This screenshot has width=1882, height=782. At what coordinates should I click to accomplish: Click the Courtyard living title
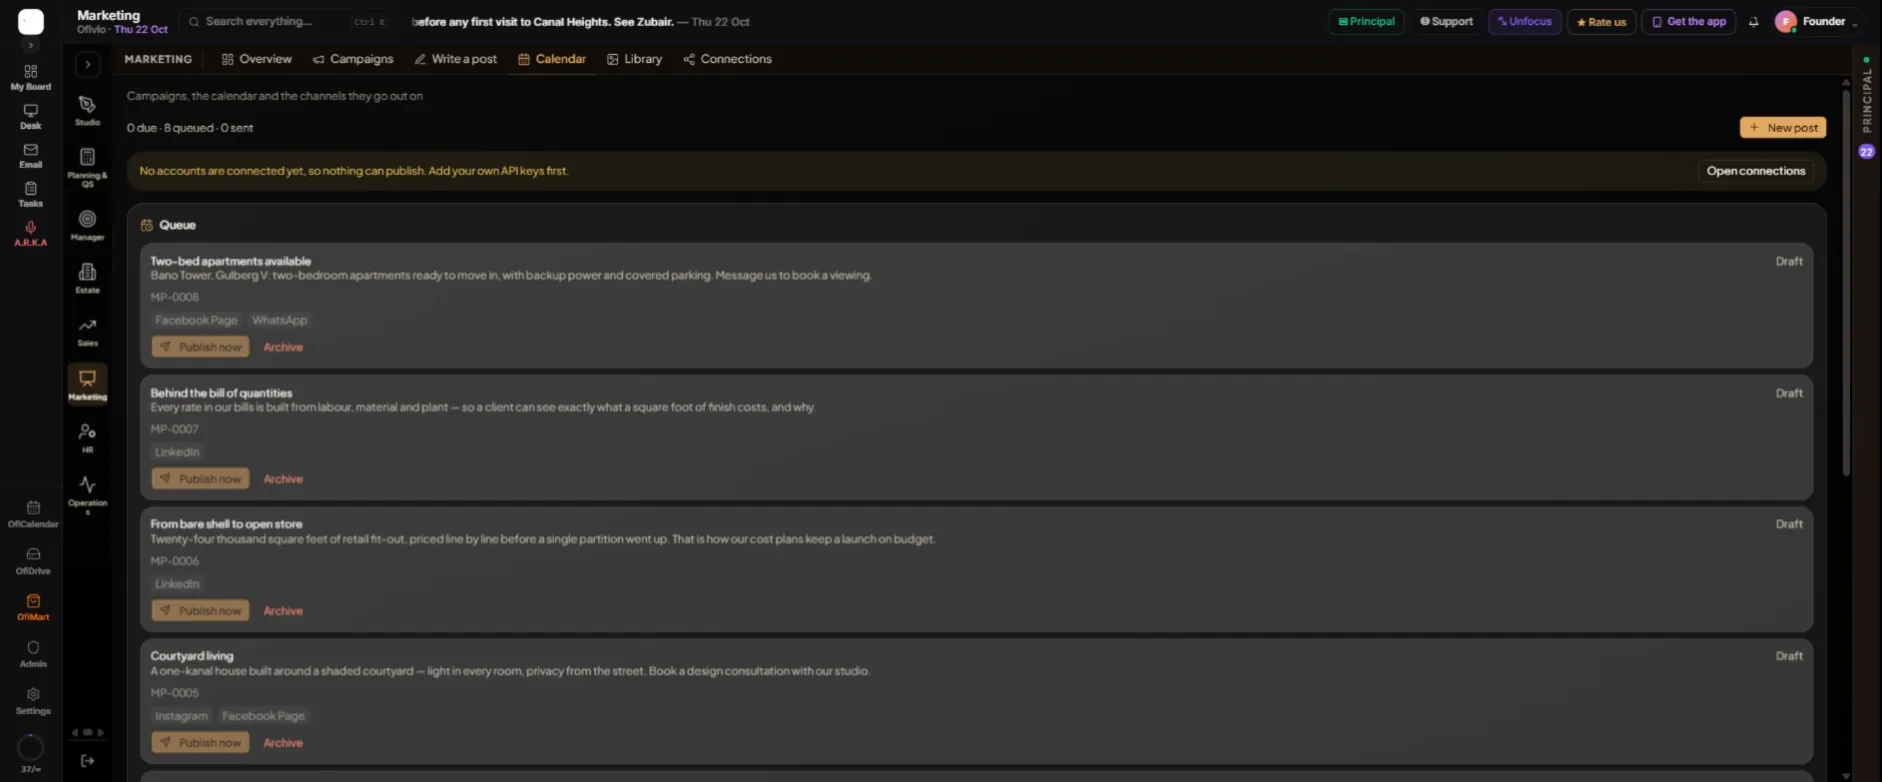click(192, 656)
